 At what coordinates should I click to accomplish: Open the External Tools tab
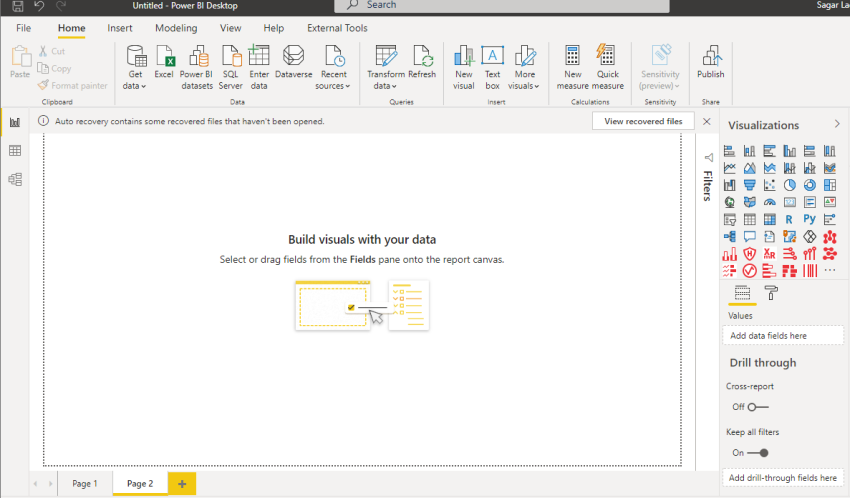(x=337, y=28)
